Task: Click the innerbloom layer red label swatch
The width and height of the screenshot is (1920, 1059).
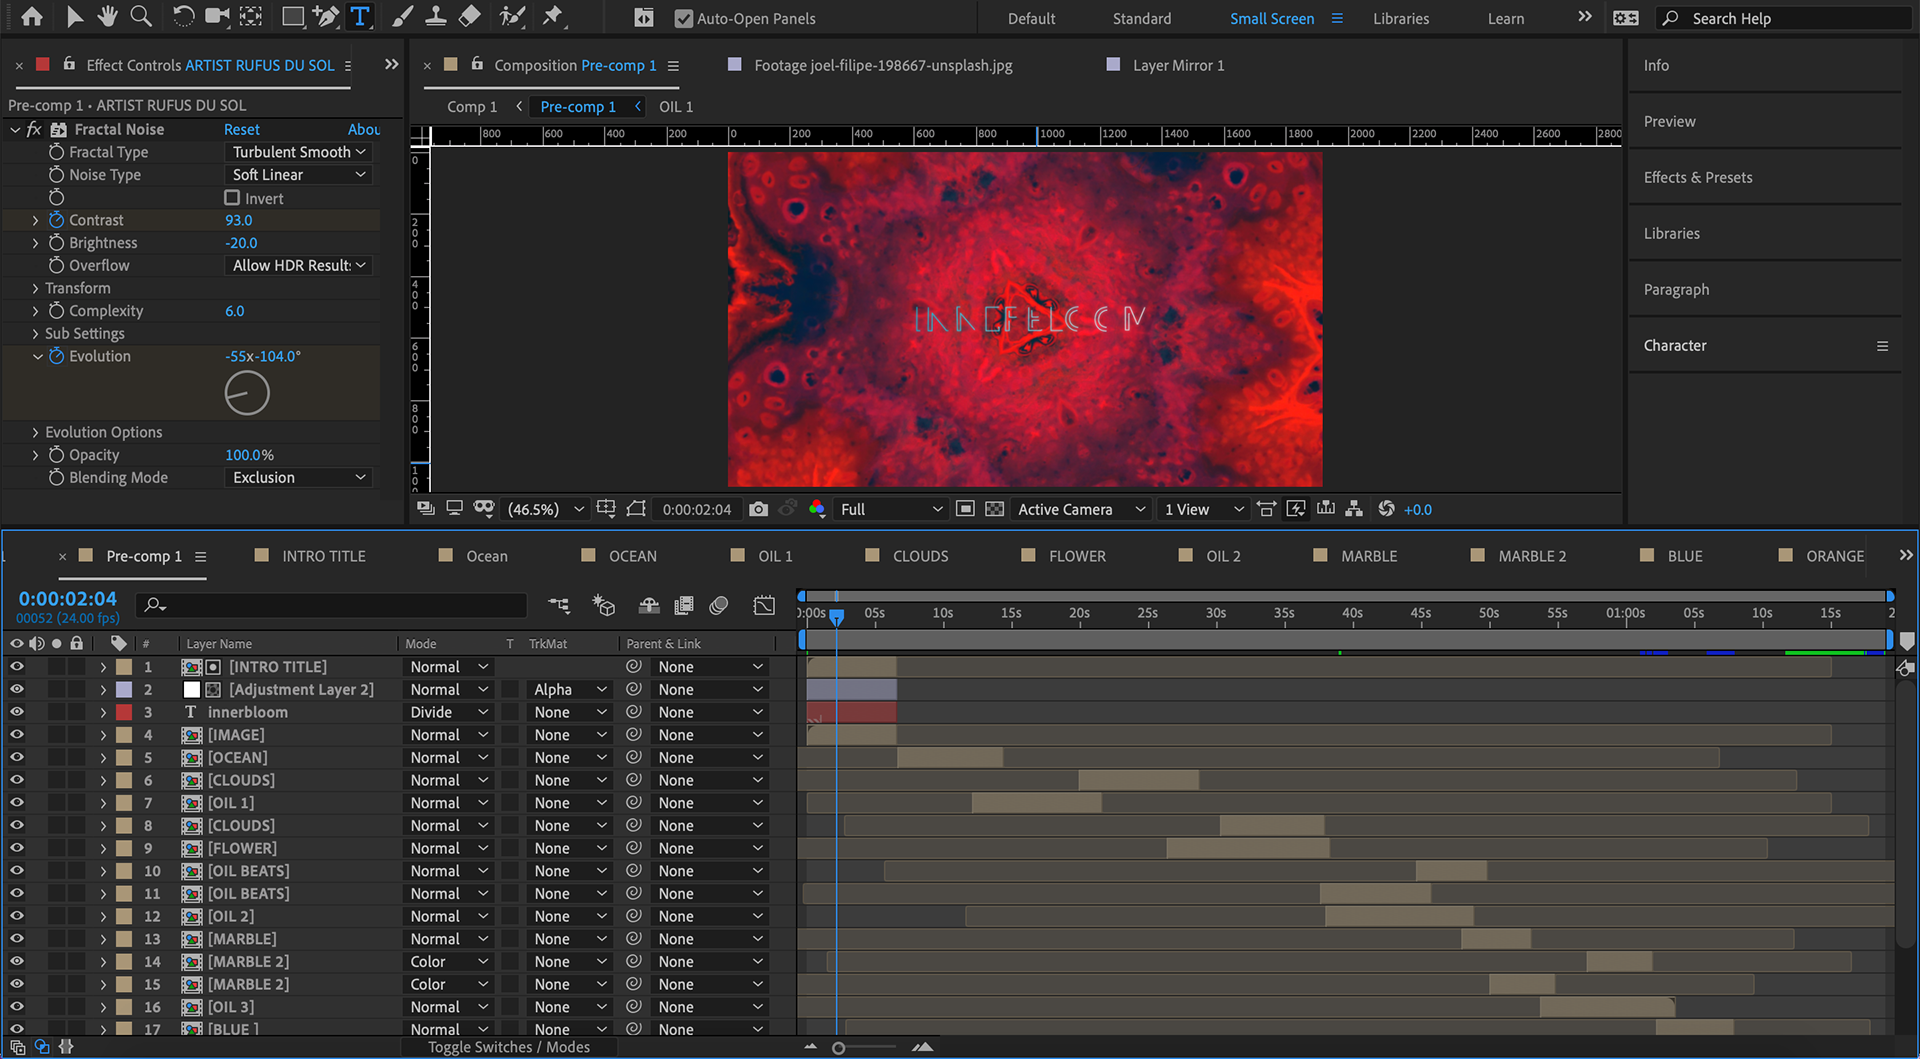Action: point(124,712)
